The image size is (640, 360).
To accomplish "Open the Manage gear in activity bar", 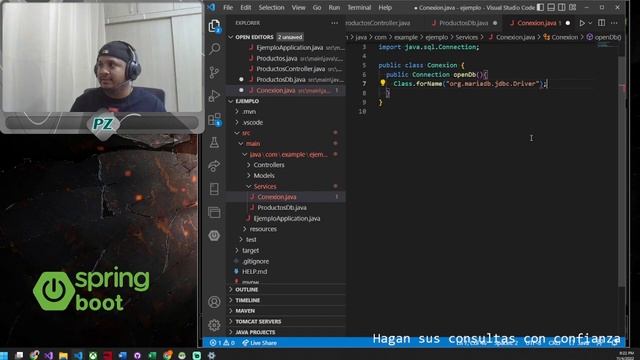I will point(214,325).
